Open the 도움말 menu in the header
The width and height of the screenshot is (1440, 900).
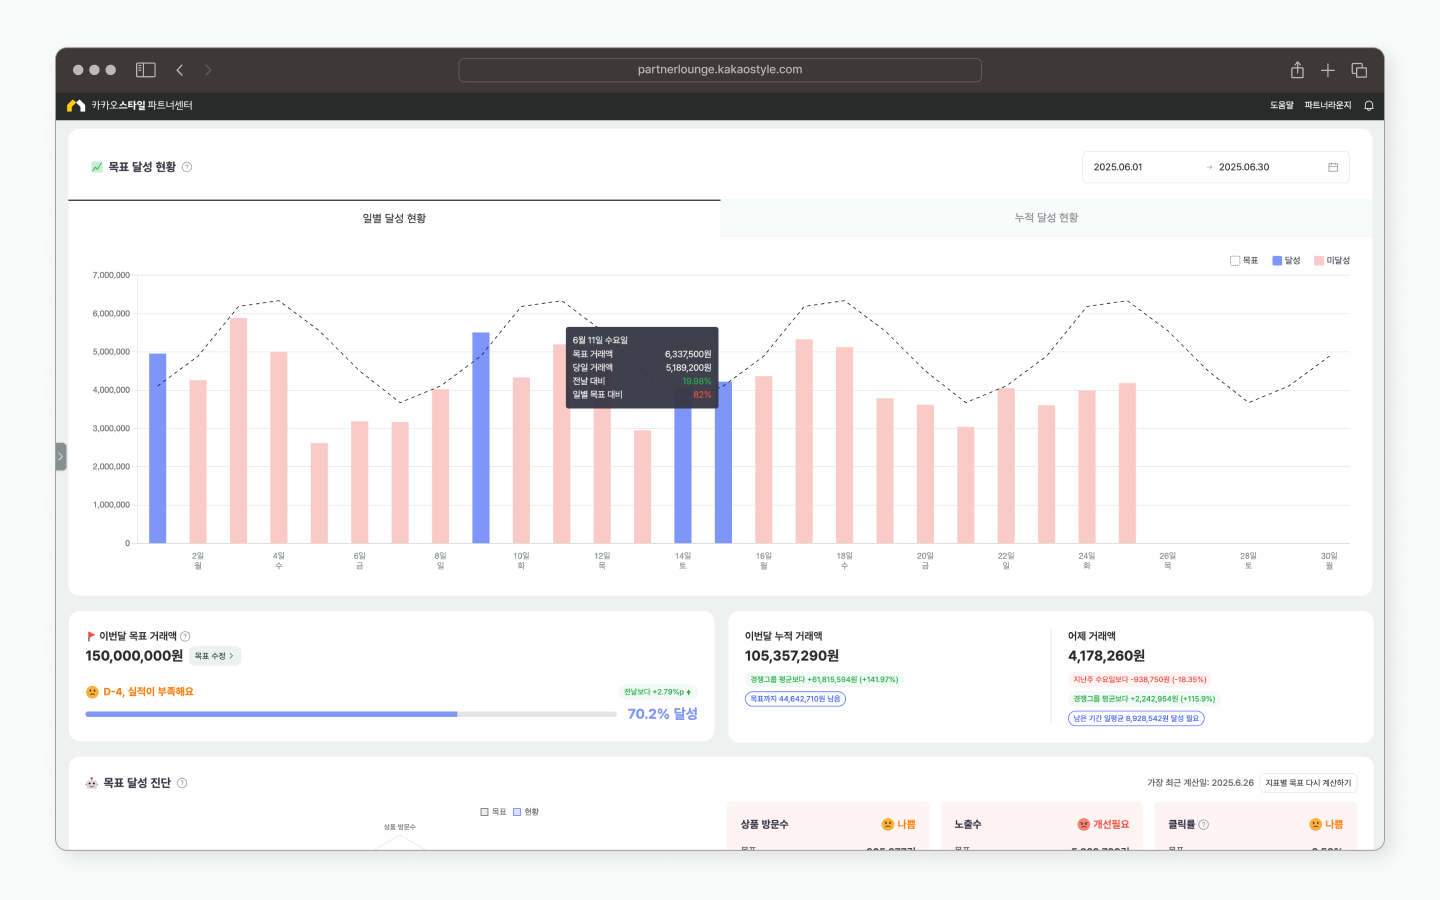pyautogui.click(x=1282, y=105)
